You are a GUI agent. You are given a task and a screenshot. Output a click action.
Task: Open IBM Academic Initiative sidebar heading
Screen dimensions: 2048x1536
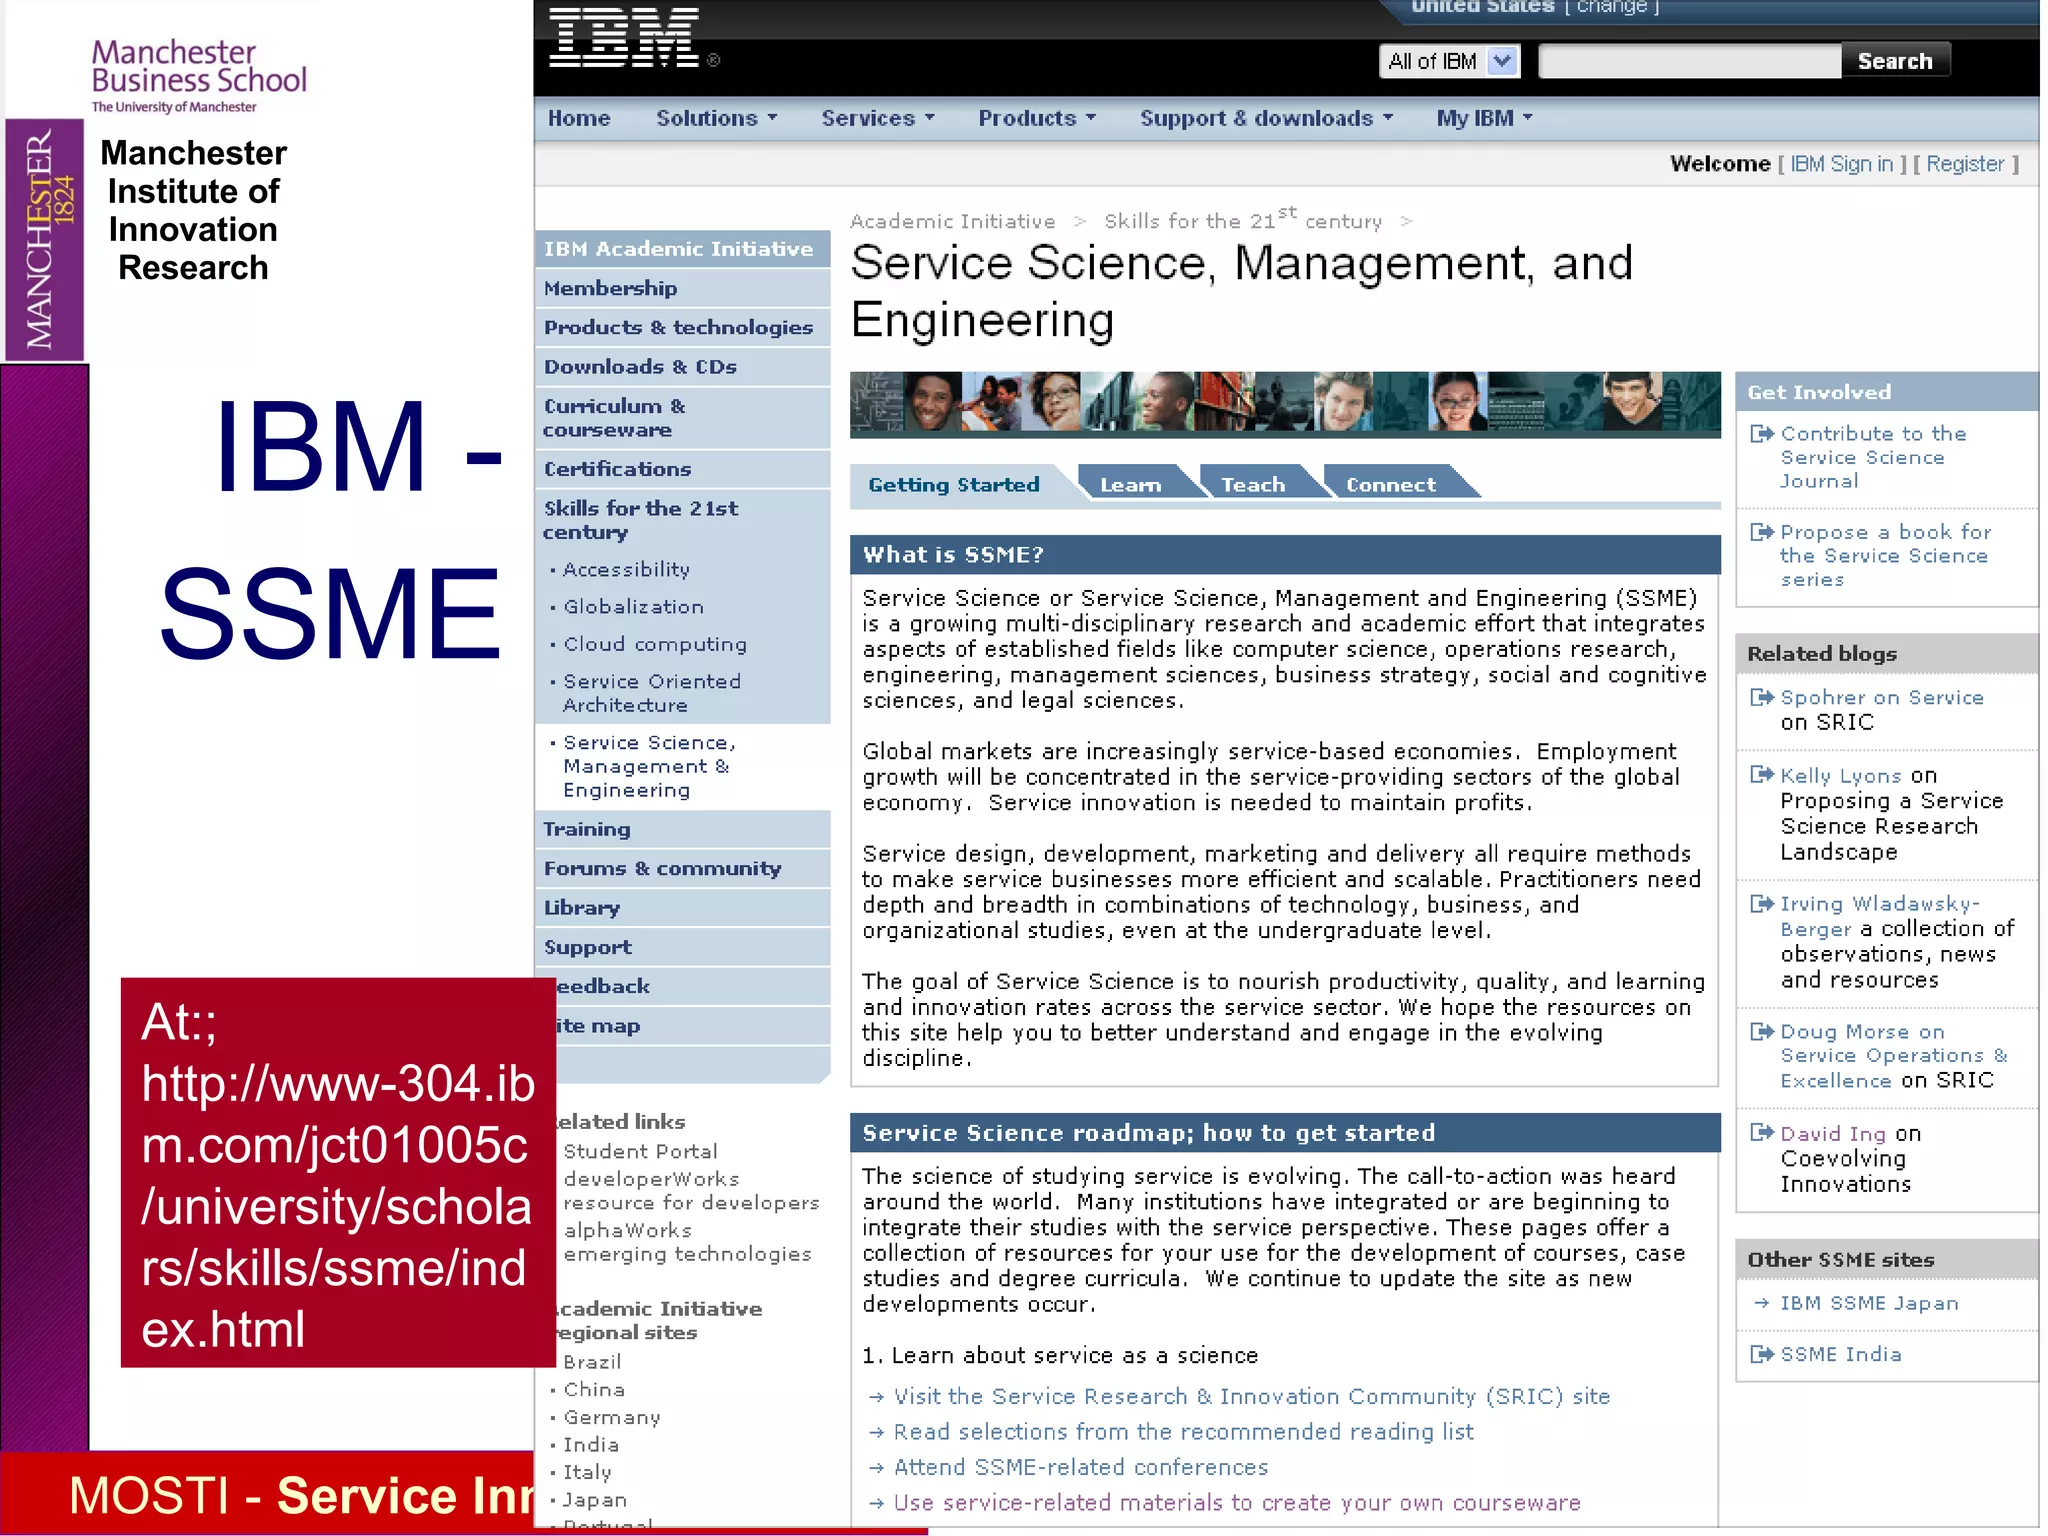click(x=682, y=249)
